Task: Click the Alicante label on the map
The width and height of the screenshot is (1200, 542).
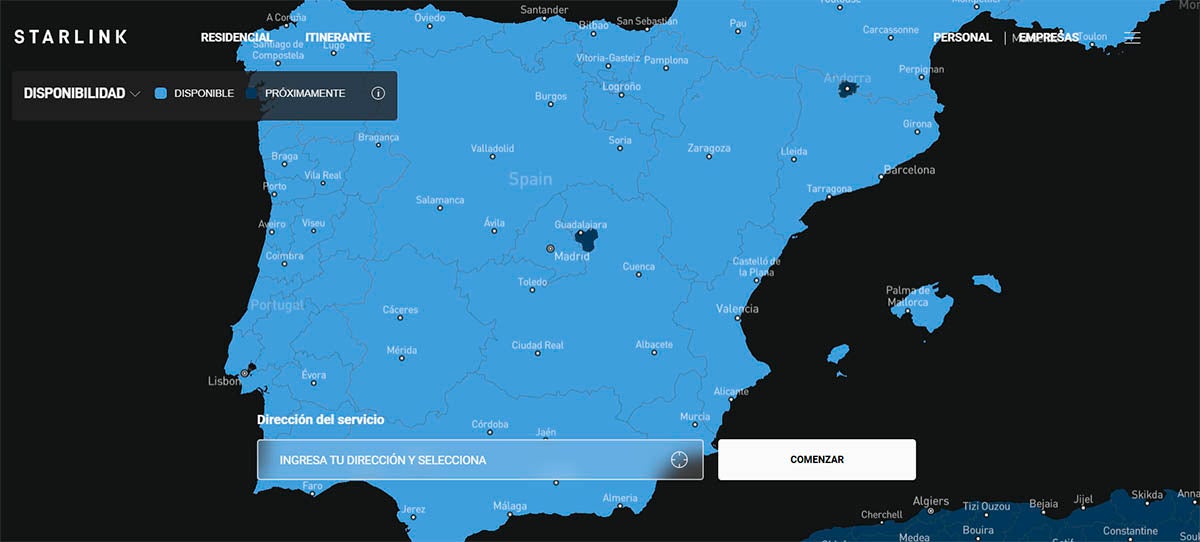Action: 731,392
